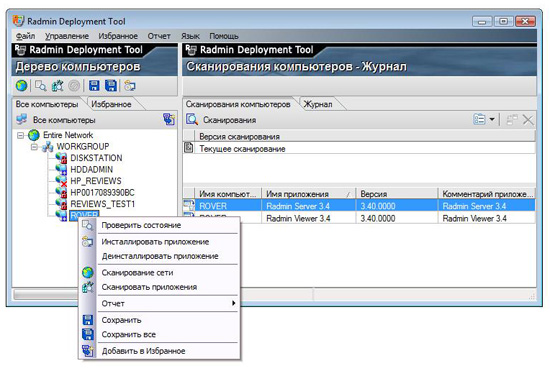Click the Сканирования magnifier icon
This screenshot has width=550, height=371.
click(x=192, y=119)
